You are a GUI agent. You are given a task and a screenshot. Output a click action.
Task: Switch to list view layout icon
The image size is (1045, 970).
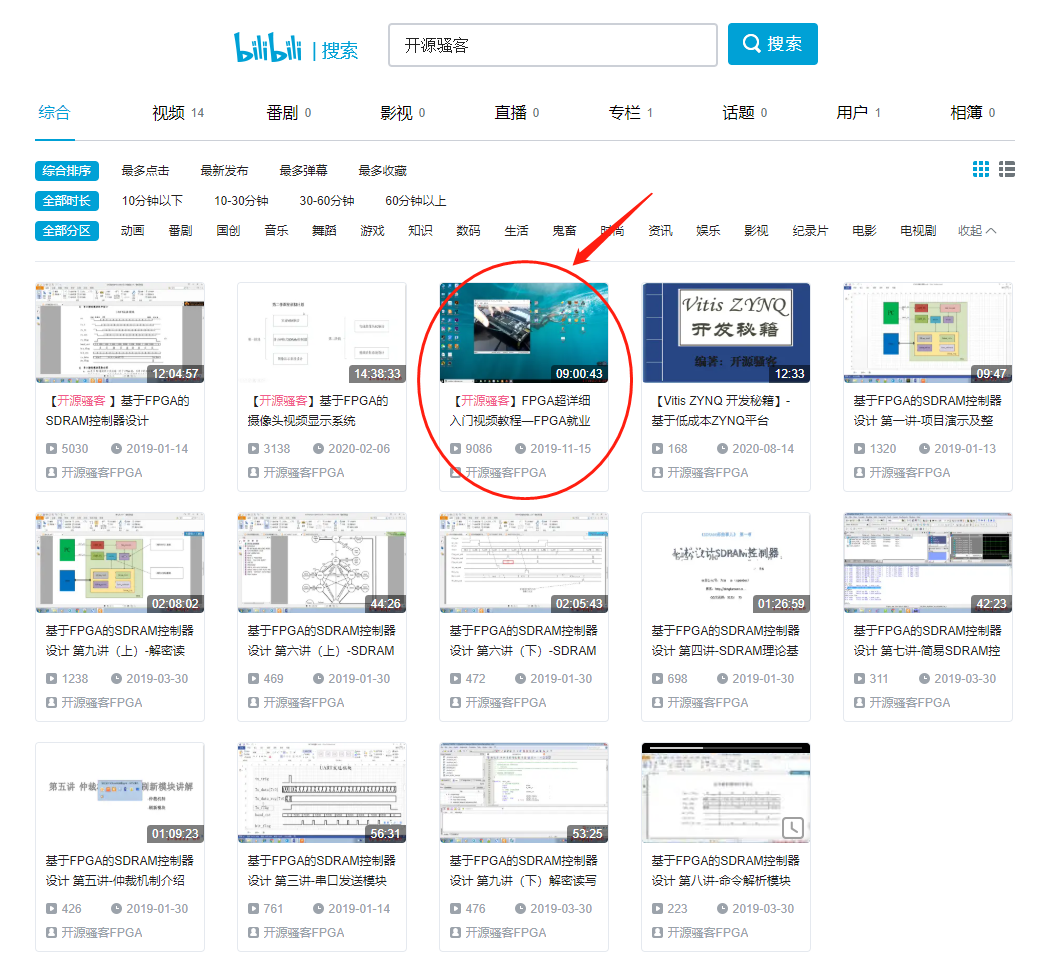coord(1006,169)
